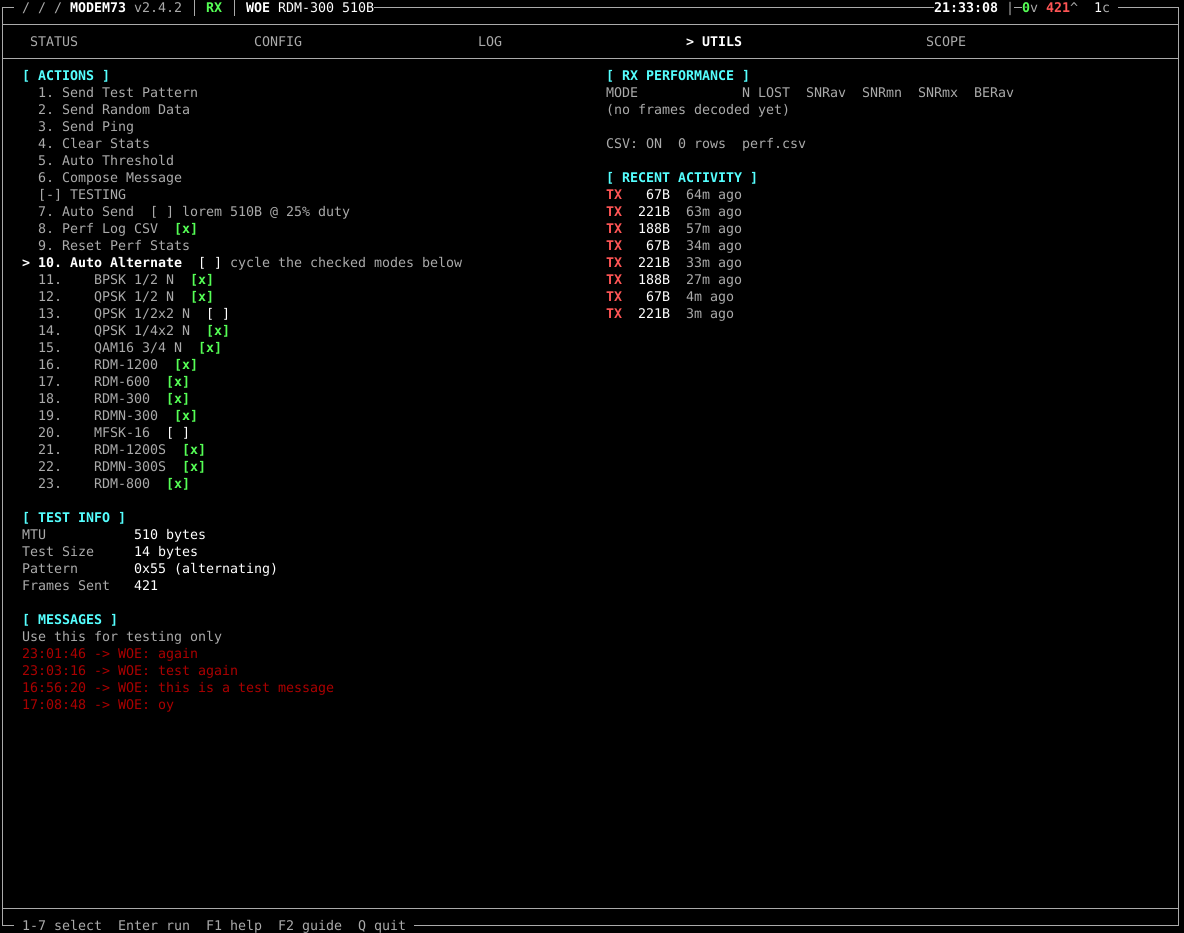Check the QPSK 1/2x2 N mode

tap(217, 314)
